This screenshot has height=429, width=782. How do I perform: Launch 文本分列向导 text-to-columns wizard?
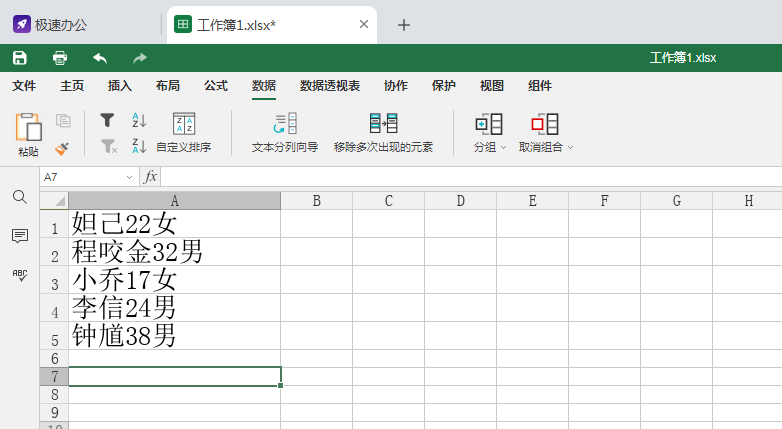click(285, 133)
